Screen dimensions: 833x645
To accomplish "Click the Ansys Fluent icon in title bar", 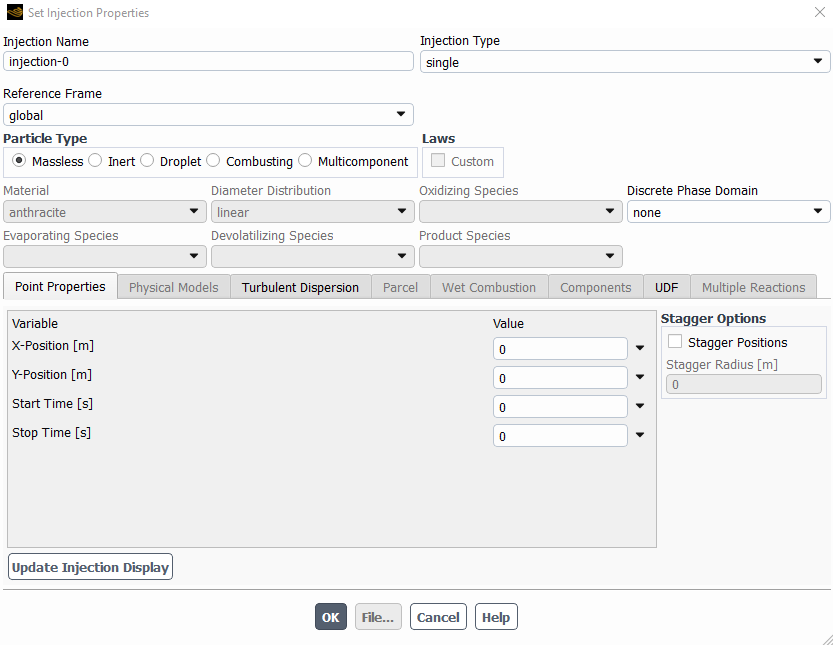I will click(x=14, y=13).
